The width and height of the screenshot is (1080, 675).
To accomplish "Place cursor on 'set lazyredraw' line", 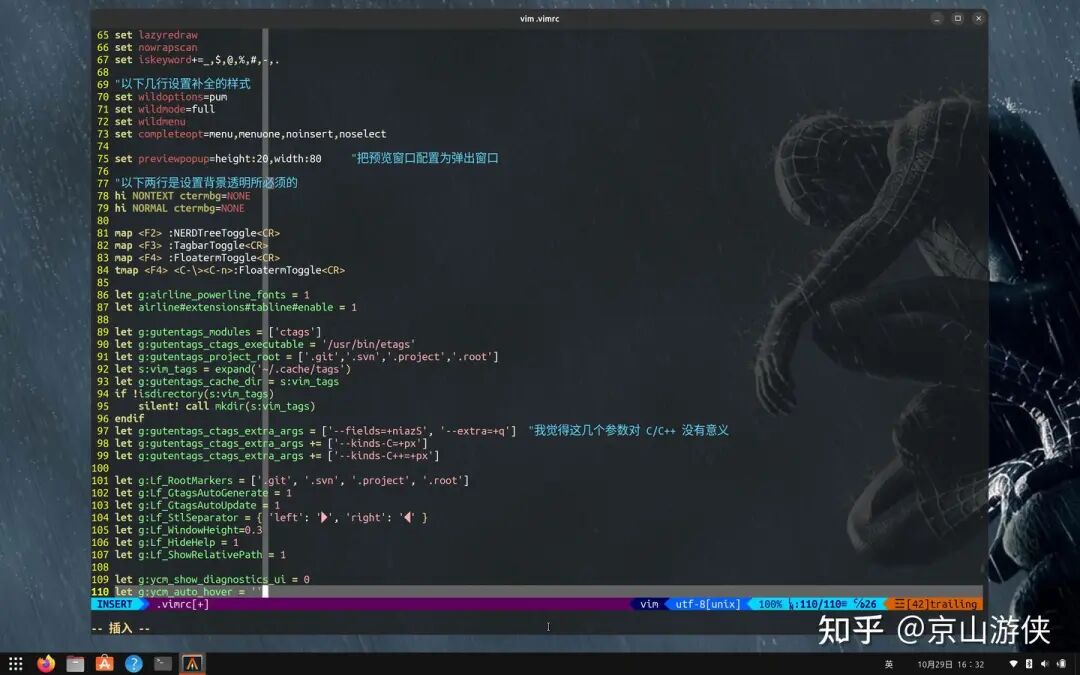I will point(156,35).
